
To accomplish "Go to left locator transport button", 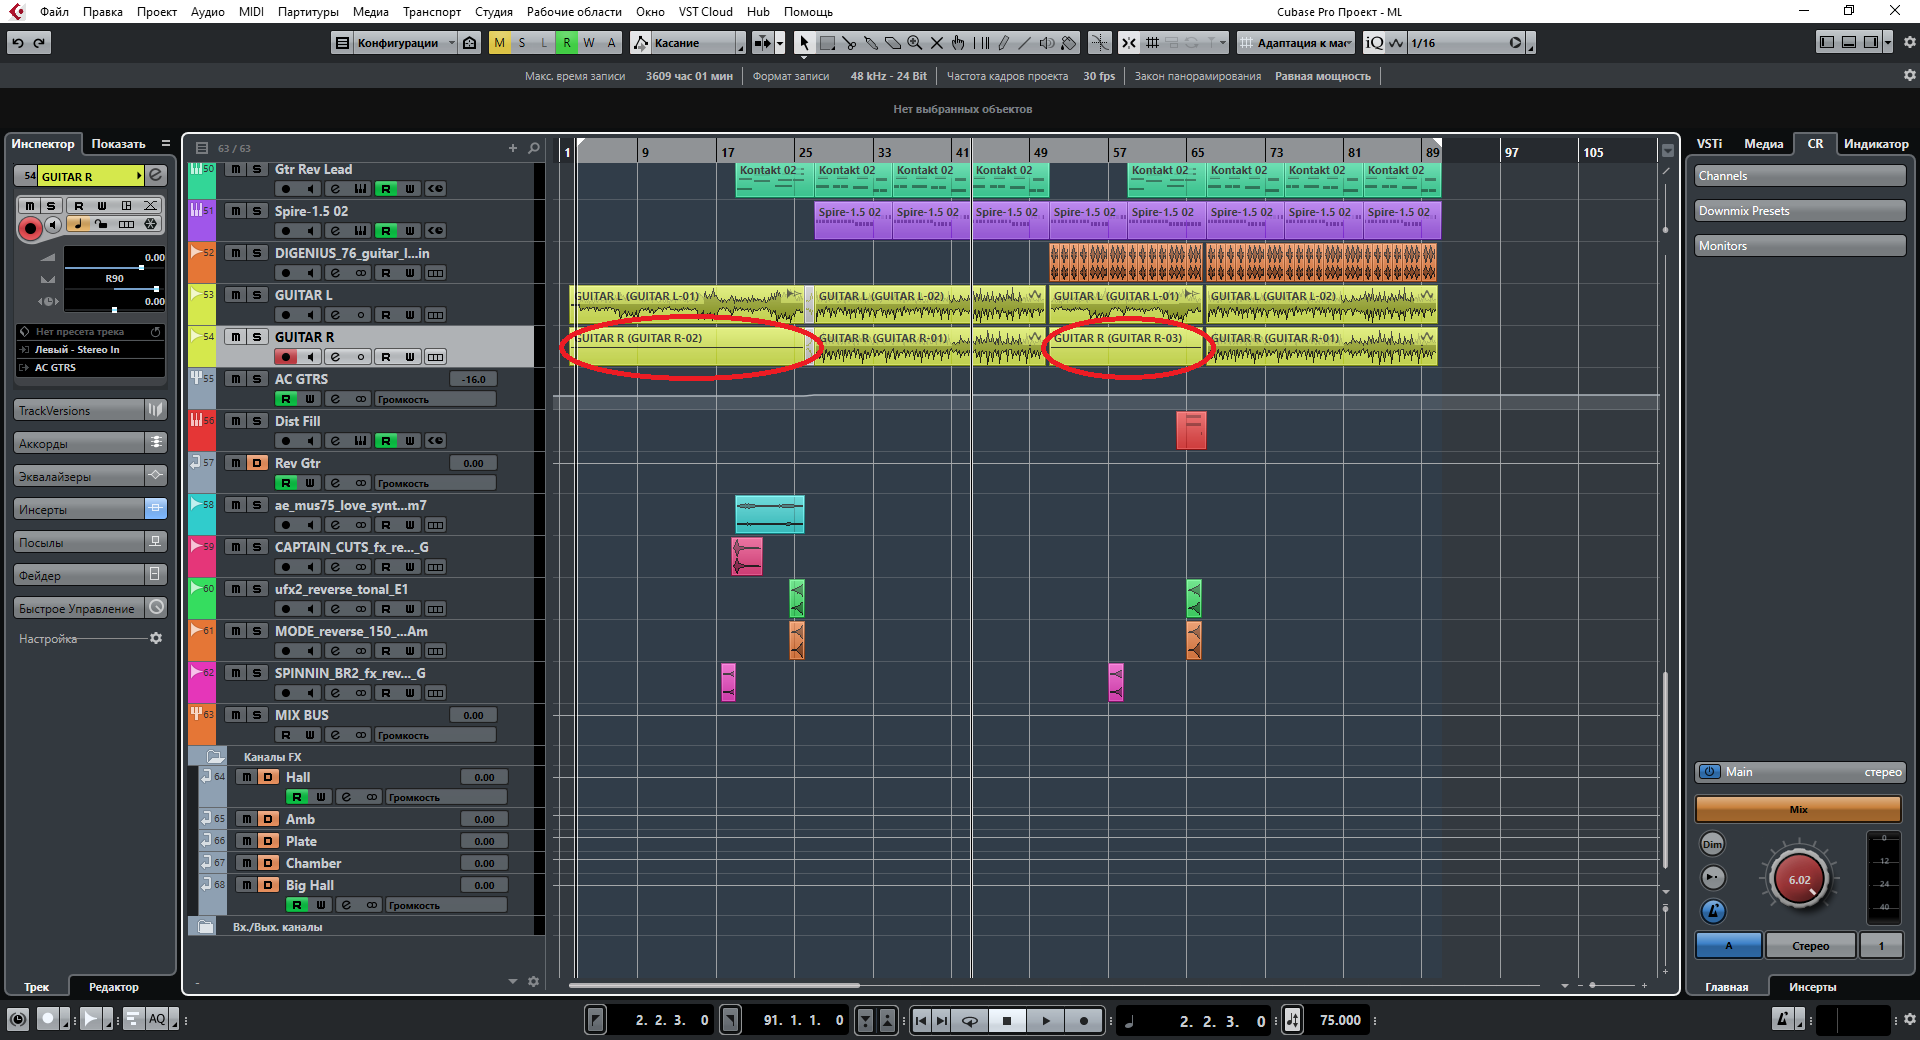I will pos(921,1020).
